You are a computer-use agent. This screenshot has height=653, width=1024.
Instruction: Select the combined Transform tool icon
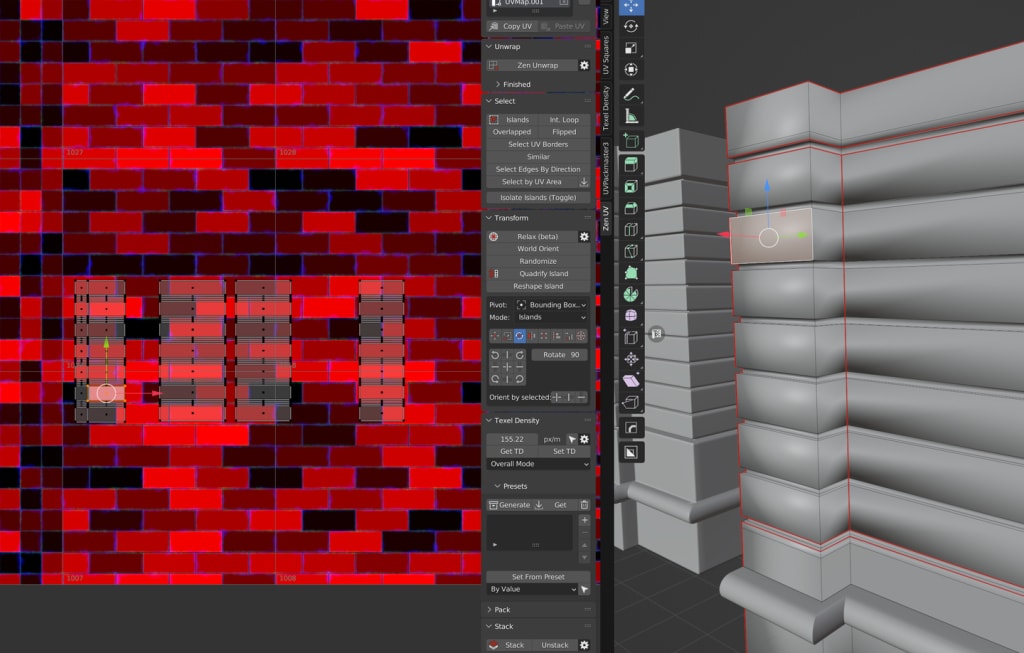click(x=631, y=70)
